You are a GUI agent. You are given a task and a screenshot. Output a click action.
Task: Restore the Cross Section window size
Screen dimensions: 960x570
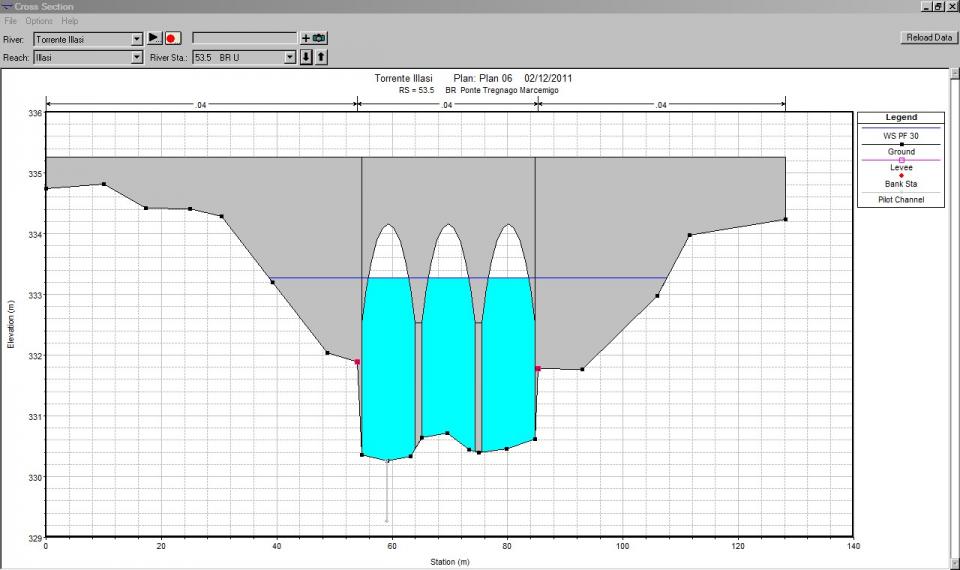(938, 6)
